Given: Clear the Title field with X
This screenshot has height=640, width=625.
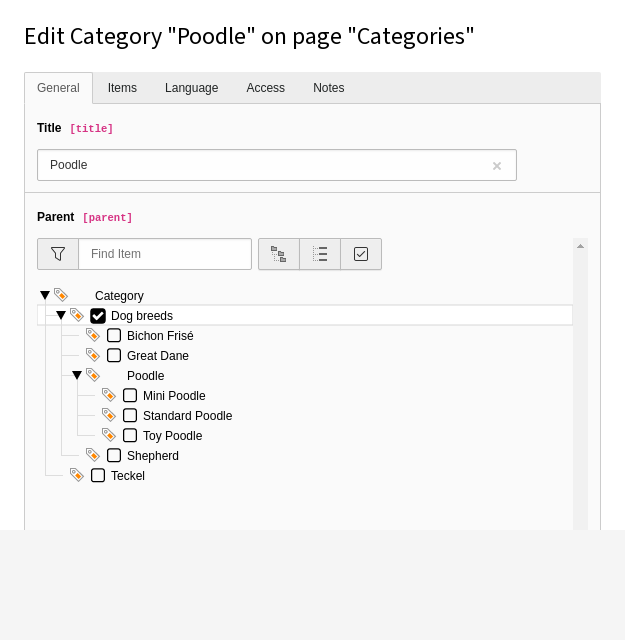Looking at the screenshot, I should 497,166.
